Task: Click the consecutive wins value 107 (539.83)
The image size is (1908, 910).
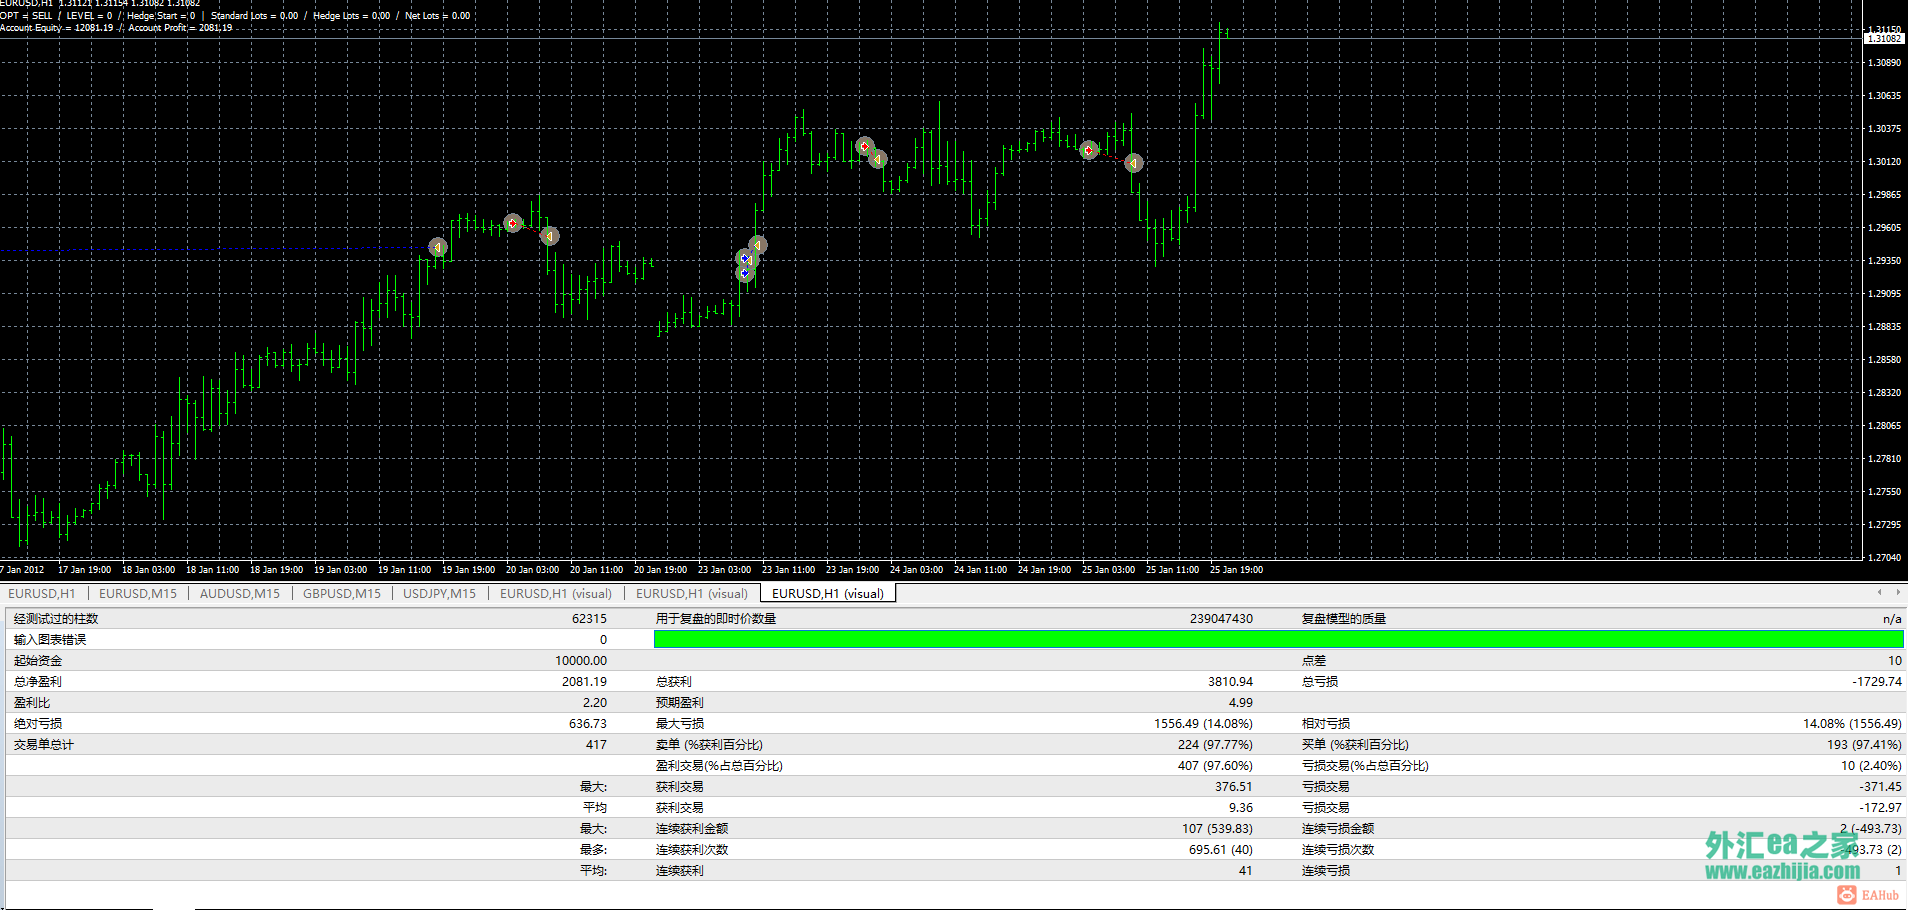Action: coord(1217,829)
